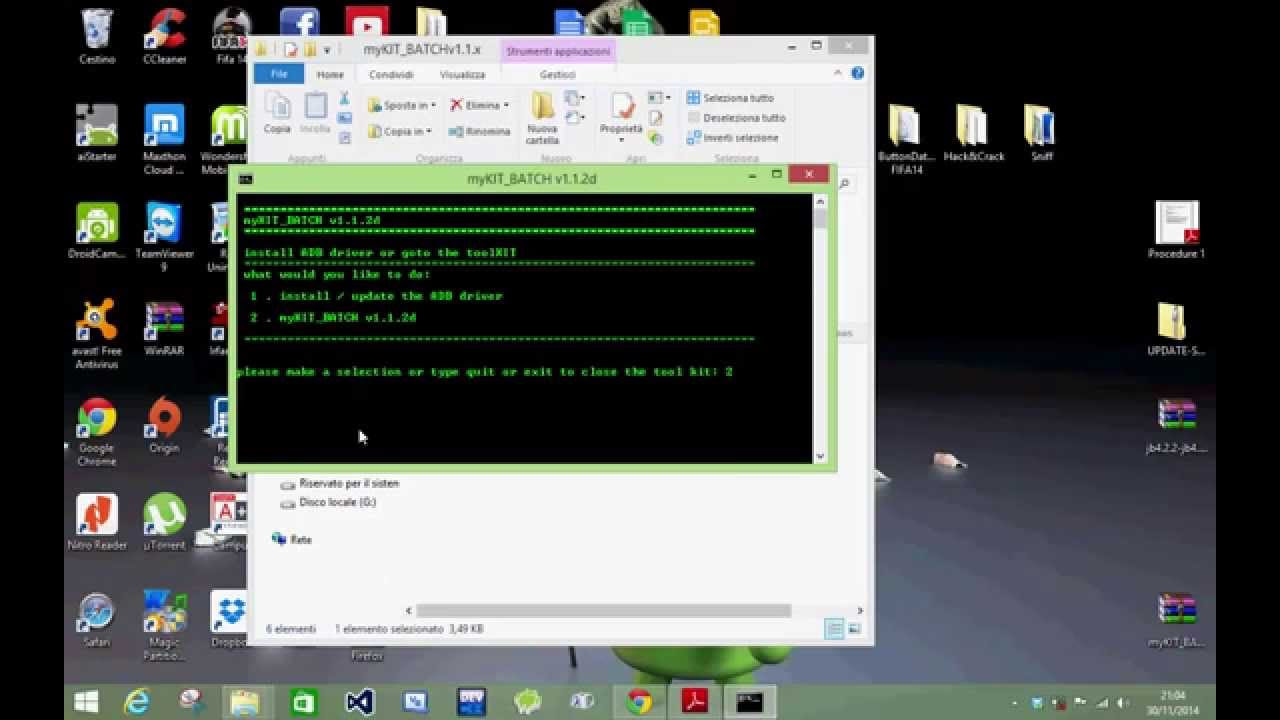The height and width of the screenshot is (720, 1280).
Task: Open the File tab in Explorer
Action: pos(279,74)
